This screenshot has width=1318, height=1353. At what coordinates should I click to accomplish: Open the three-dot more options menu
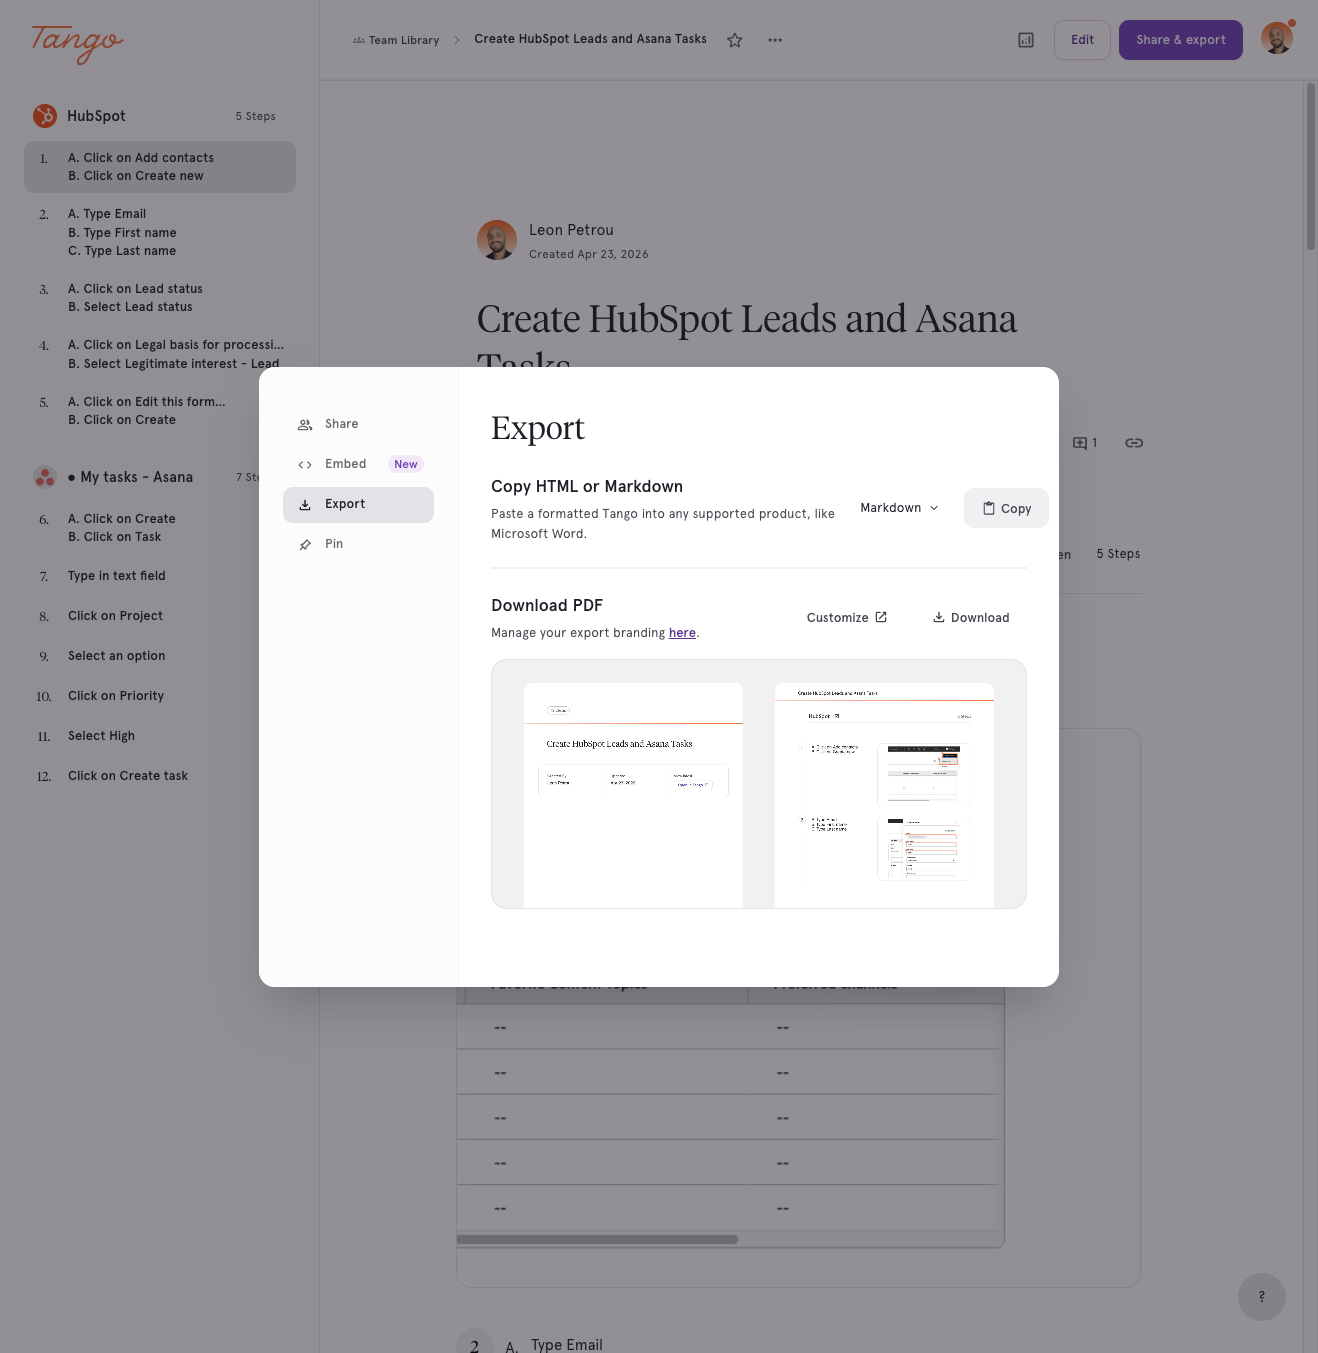click(x=775, y=40)
